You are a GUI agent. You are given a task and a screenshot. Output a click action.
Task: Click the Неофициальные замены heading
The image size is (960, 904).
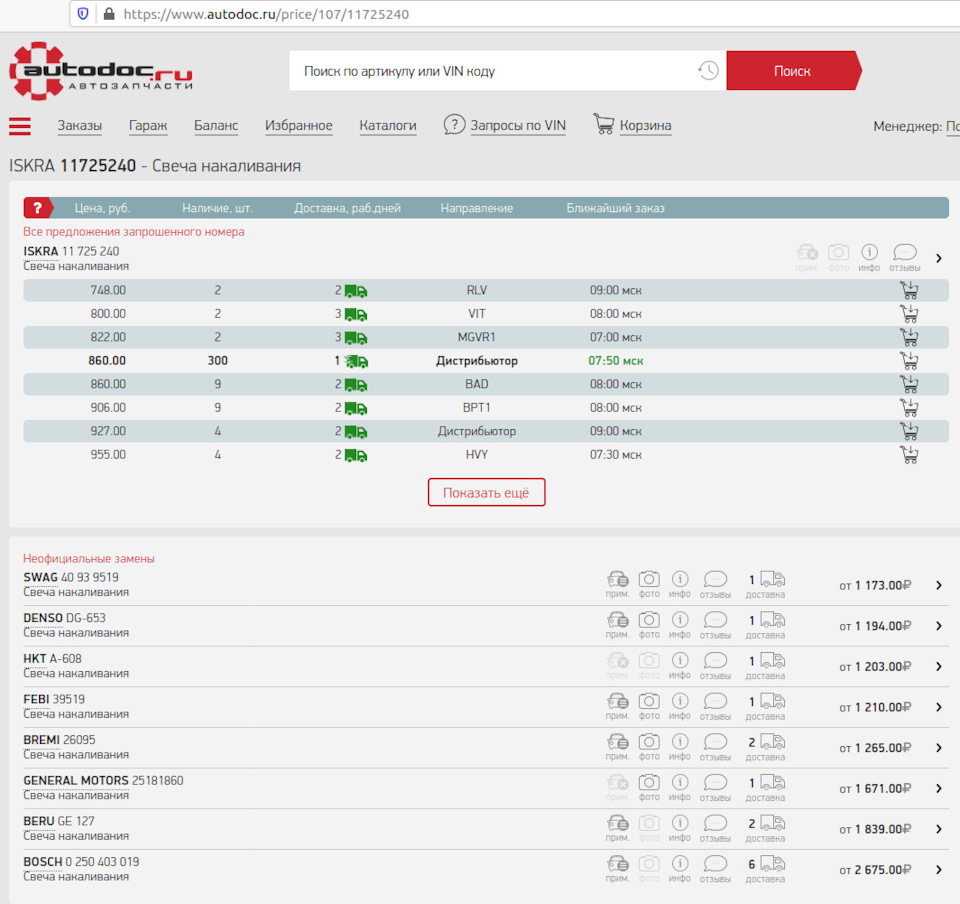coord(89,558)
